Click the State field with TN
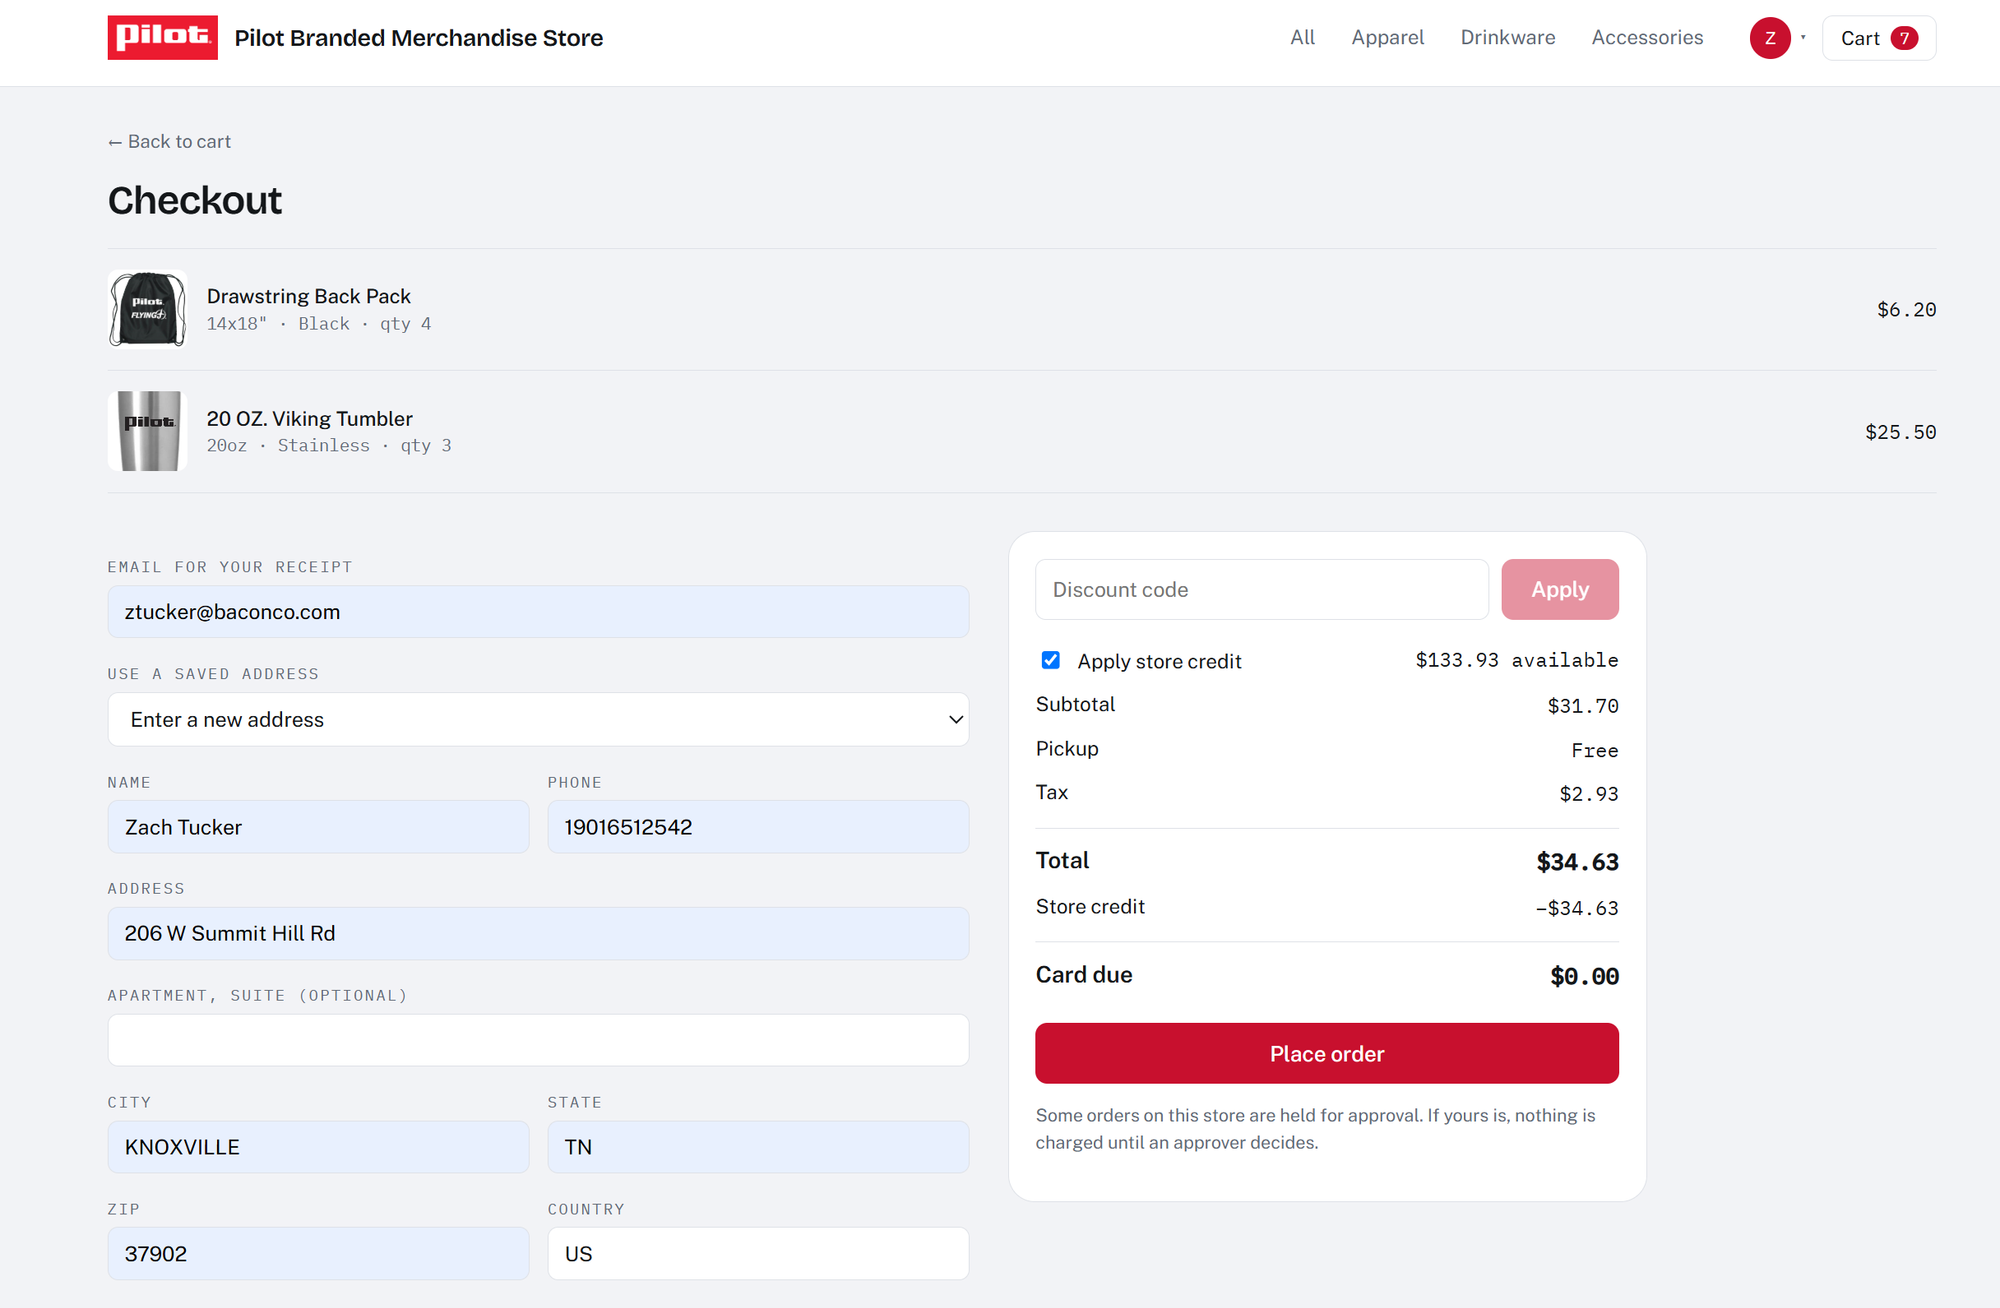Image resolution: width=2000 pixels, height=1308 pixels. click(x=758, y=1147)
